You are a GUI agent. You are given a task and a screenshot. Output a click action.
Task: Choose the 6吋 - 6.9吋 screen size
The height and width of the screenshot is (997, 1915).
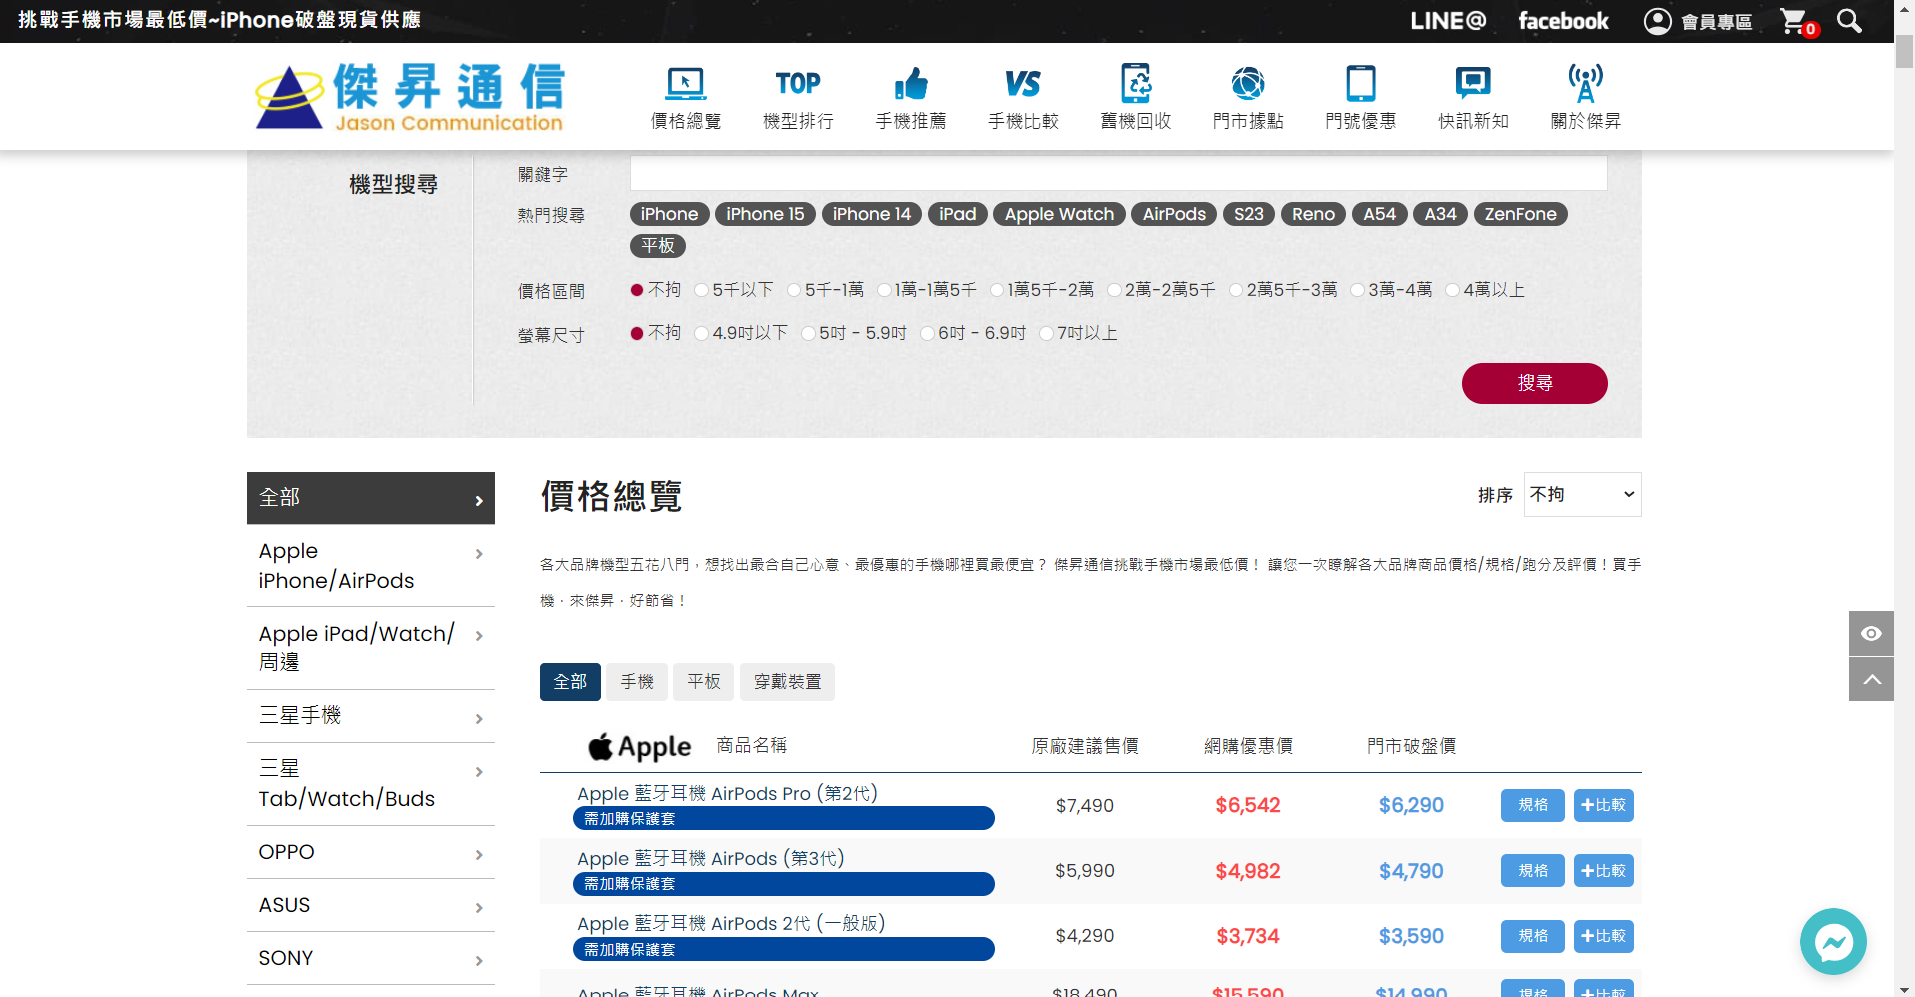[928, 333]
